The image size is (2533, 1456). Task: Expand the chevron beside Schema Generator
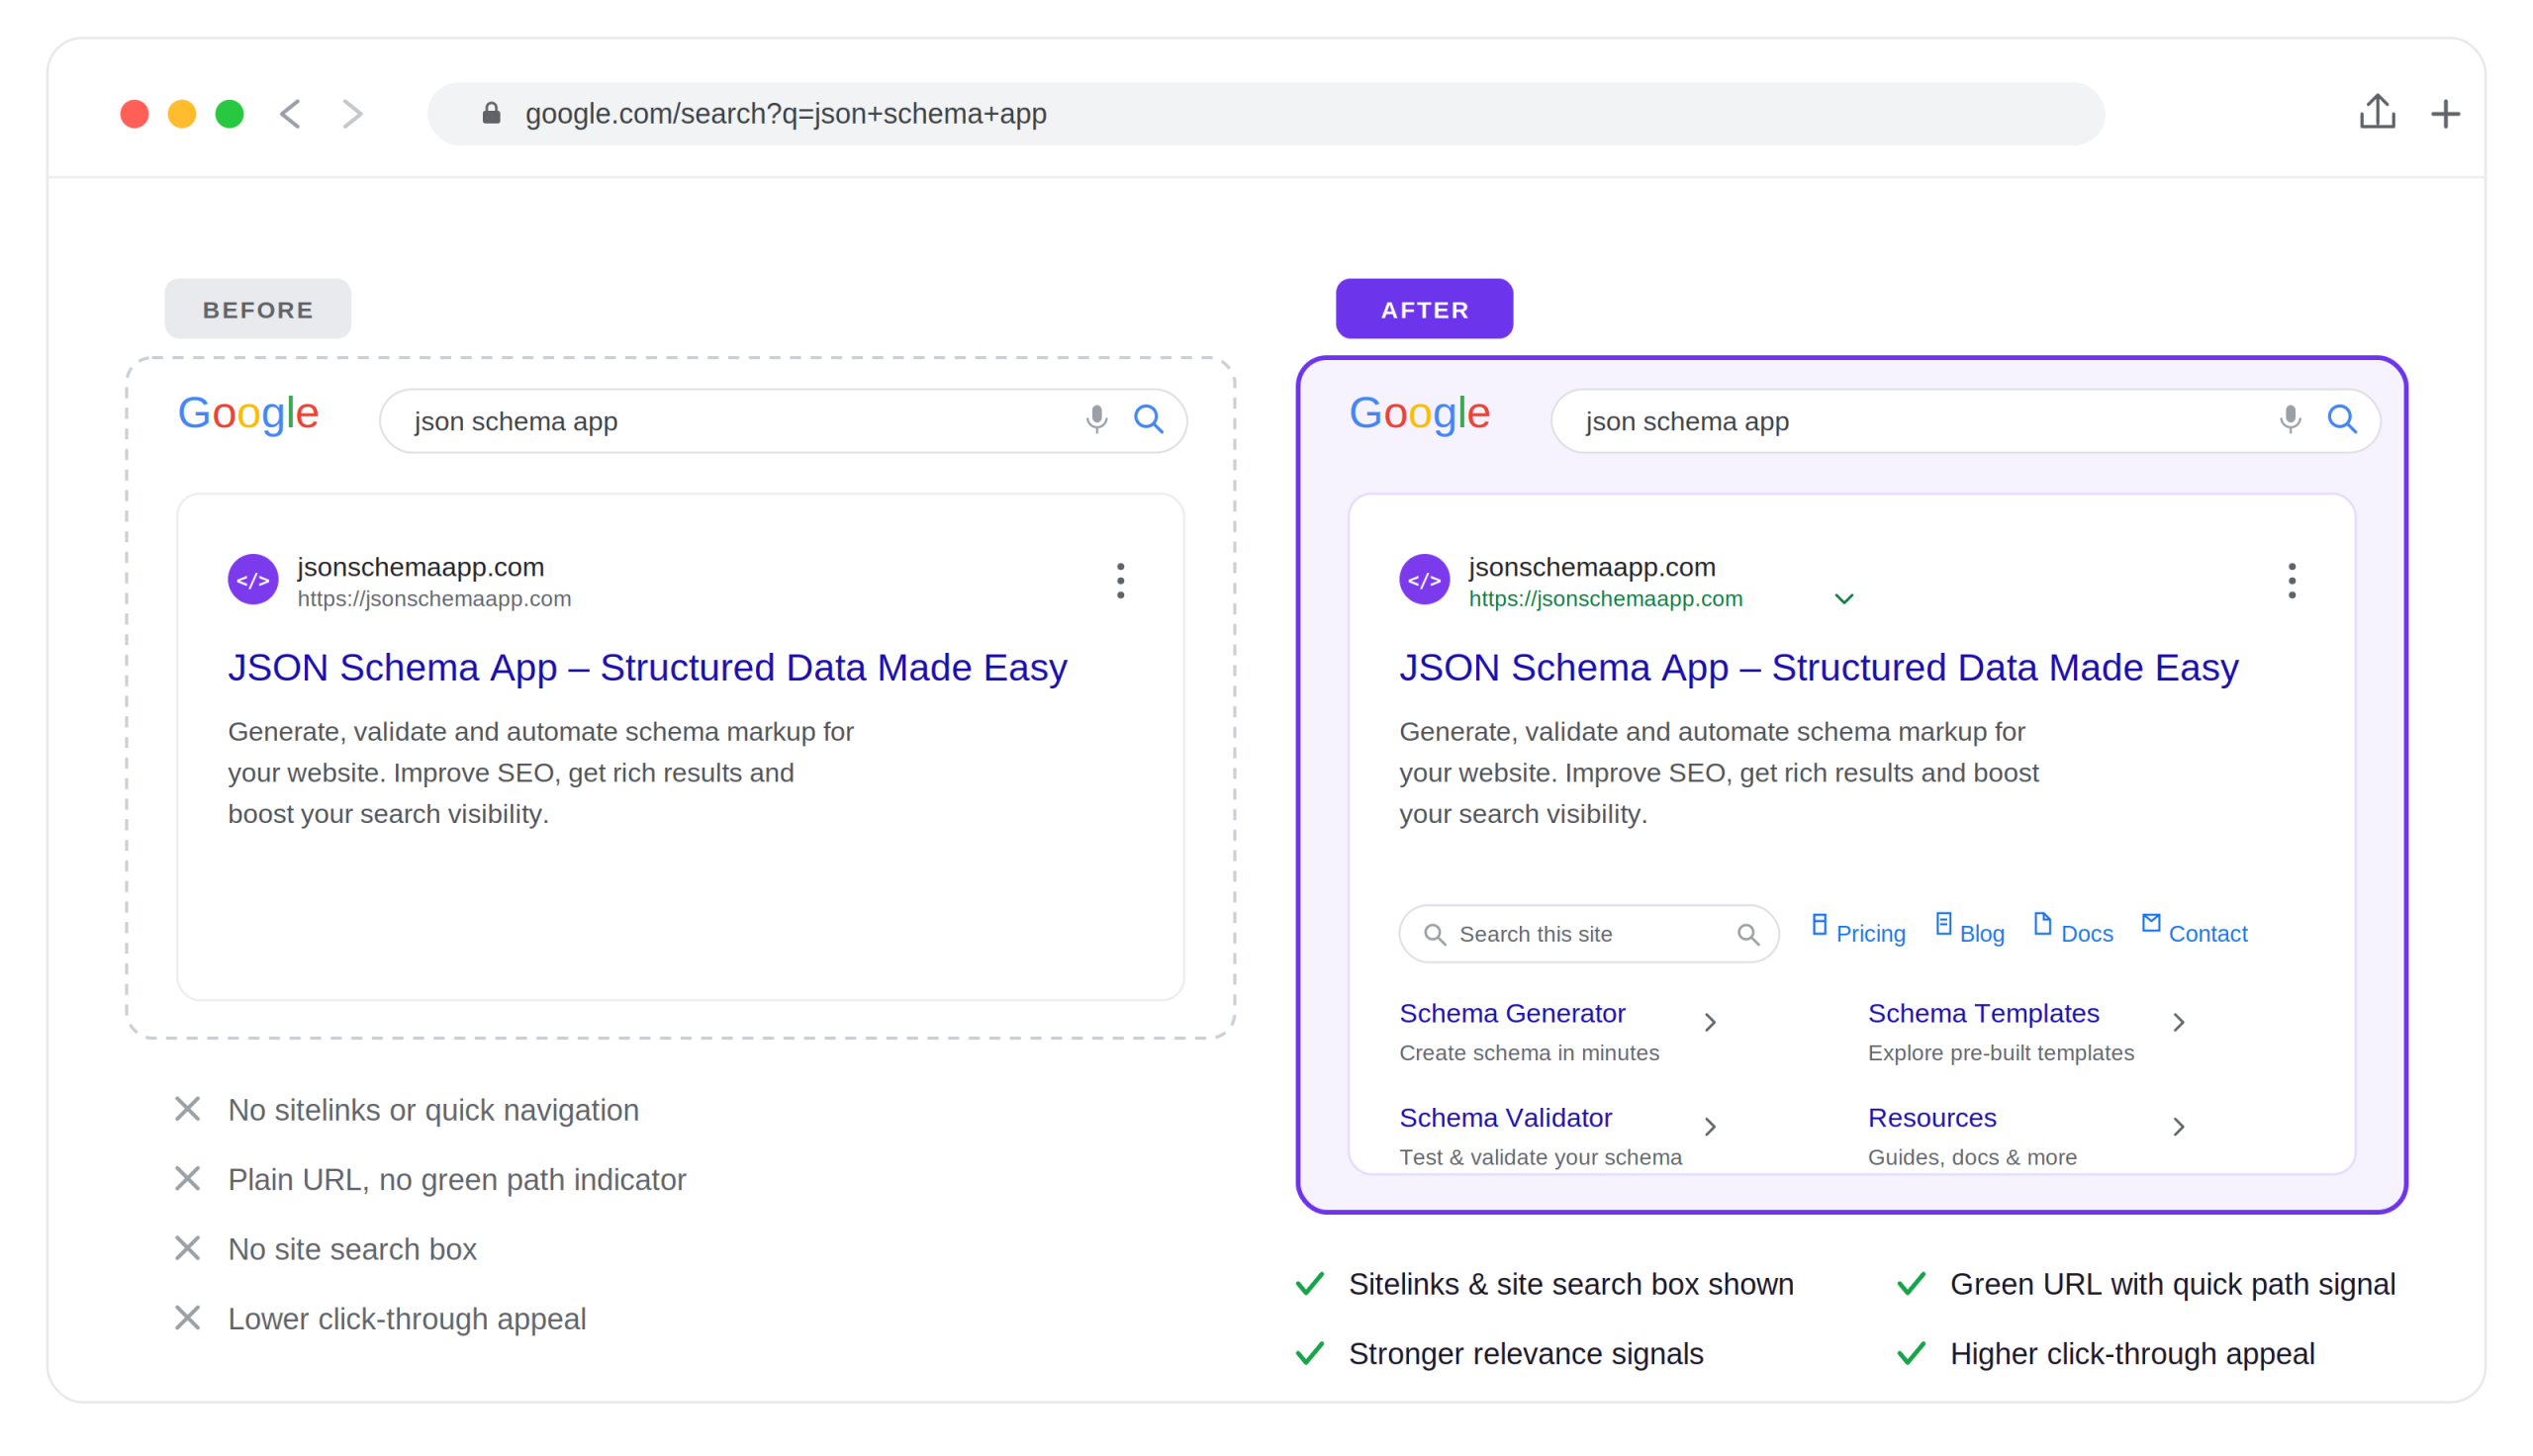coord(1710,1022)
